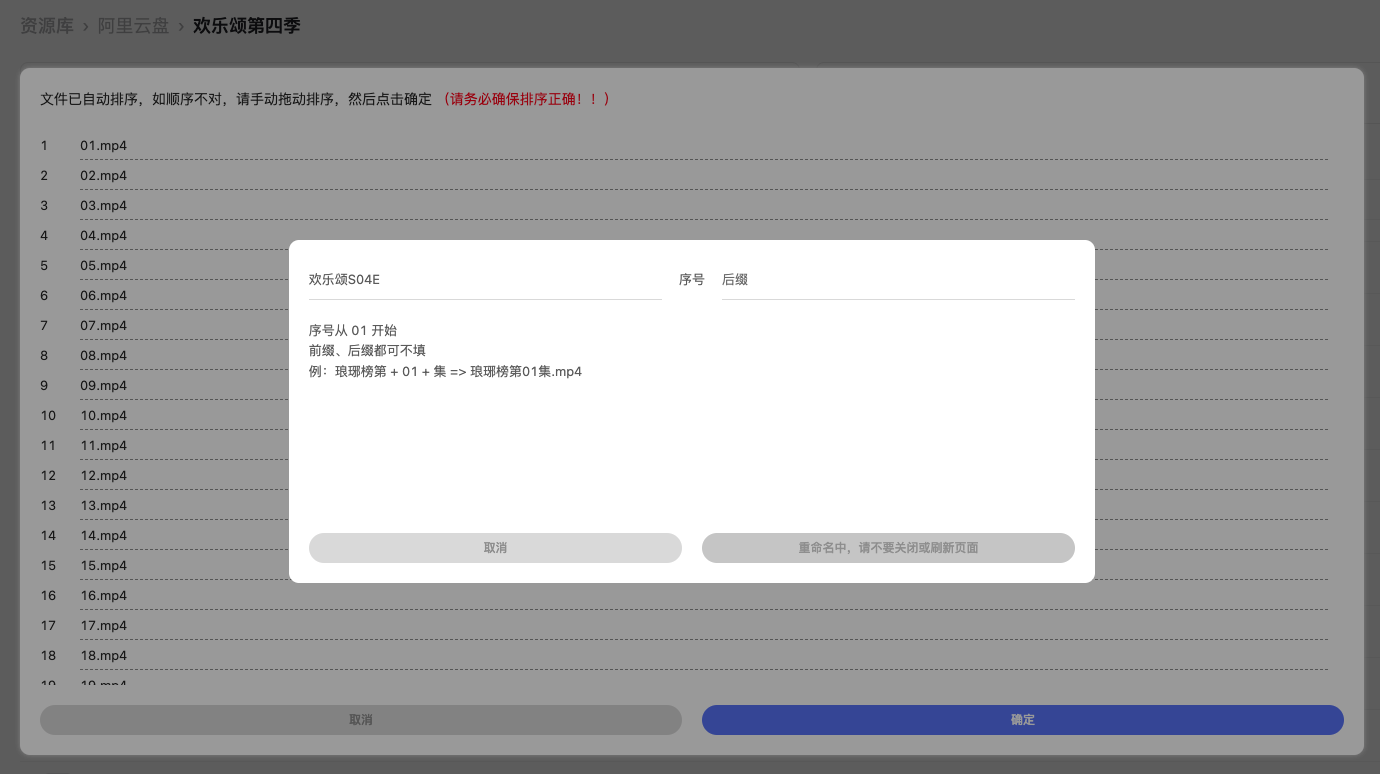Select the 18.mp4 file row
Screen dimensions: 1380x774
(x=104, y=656)
